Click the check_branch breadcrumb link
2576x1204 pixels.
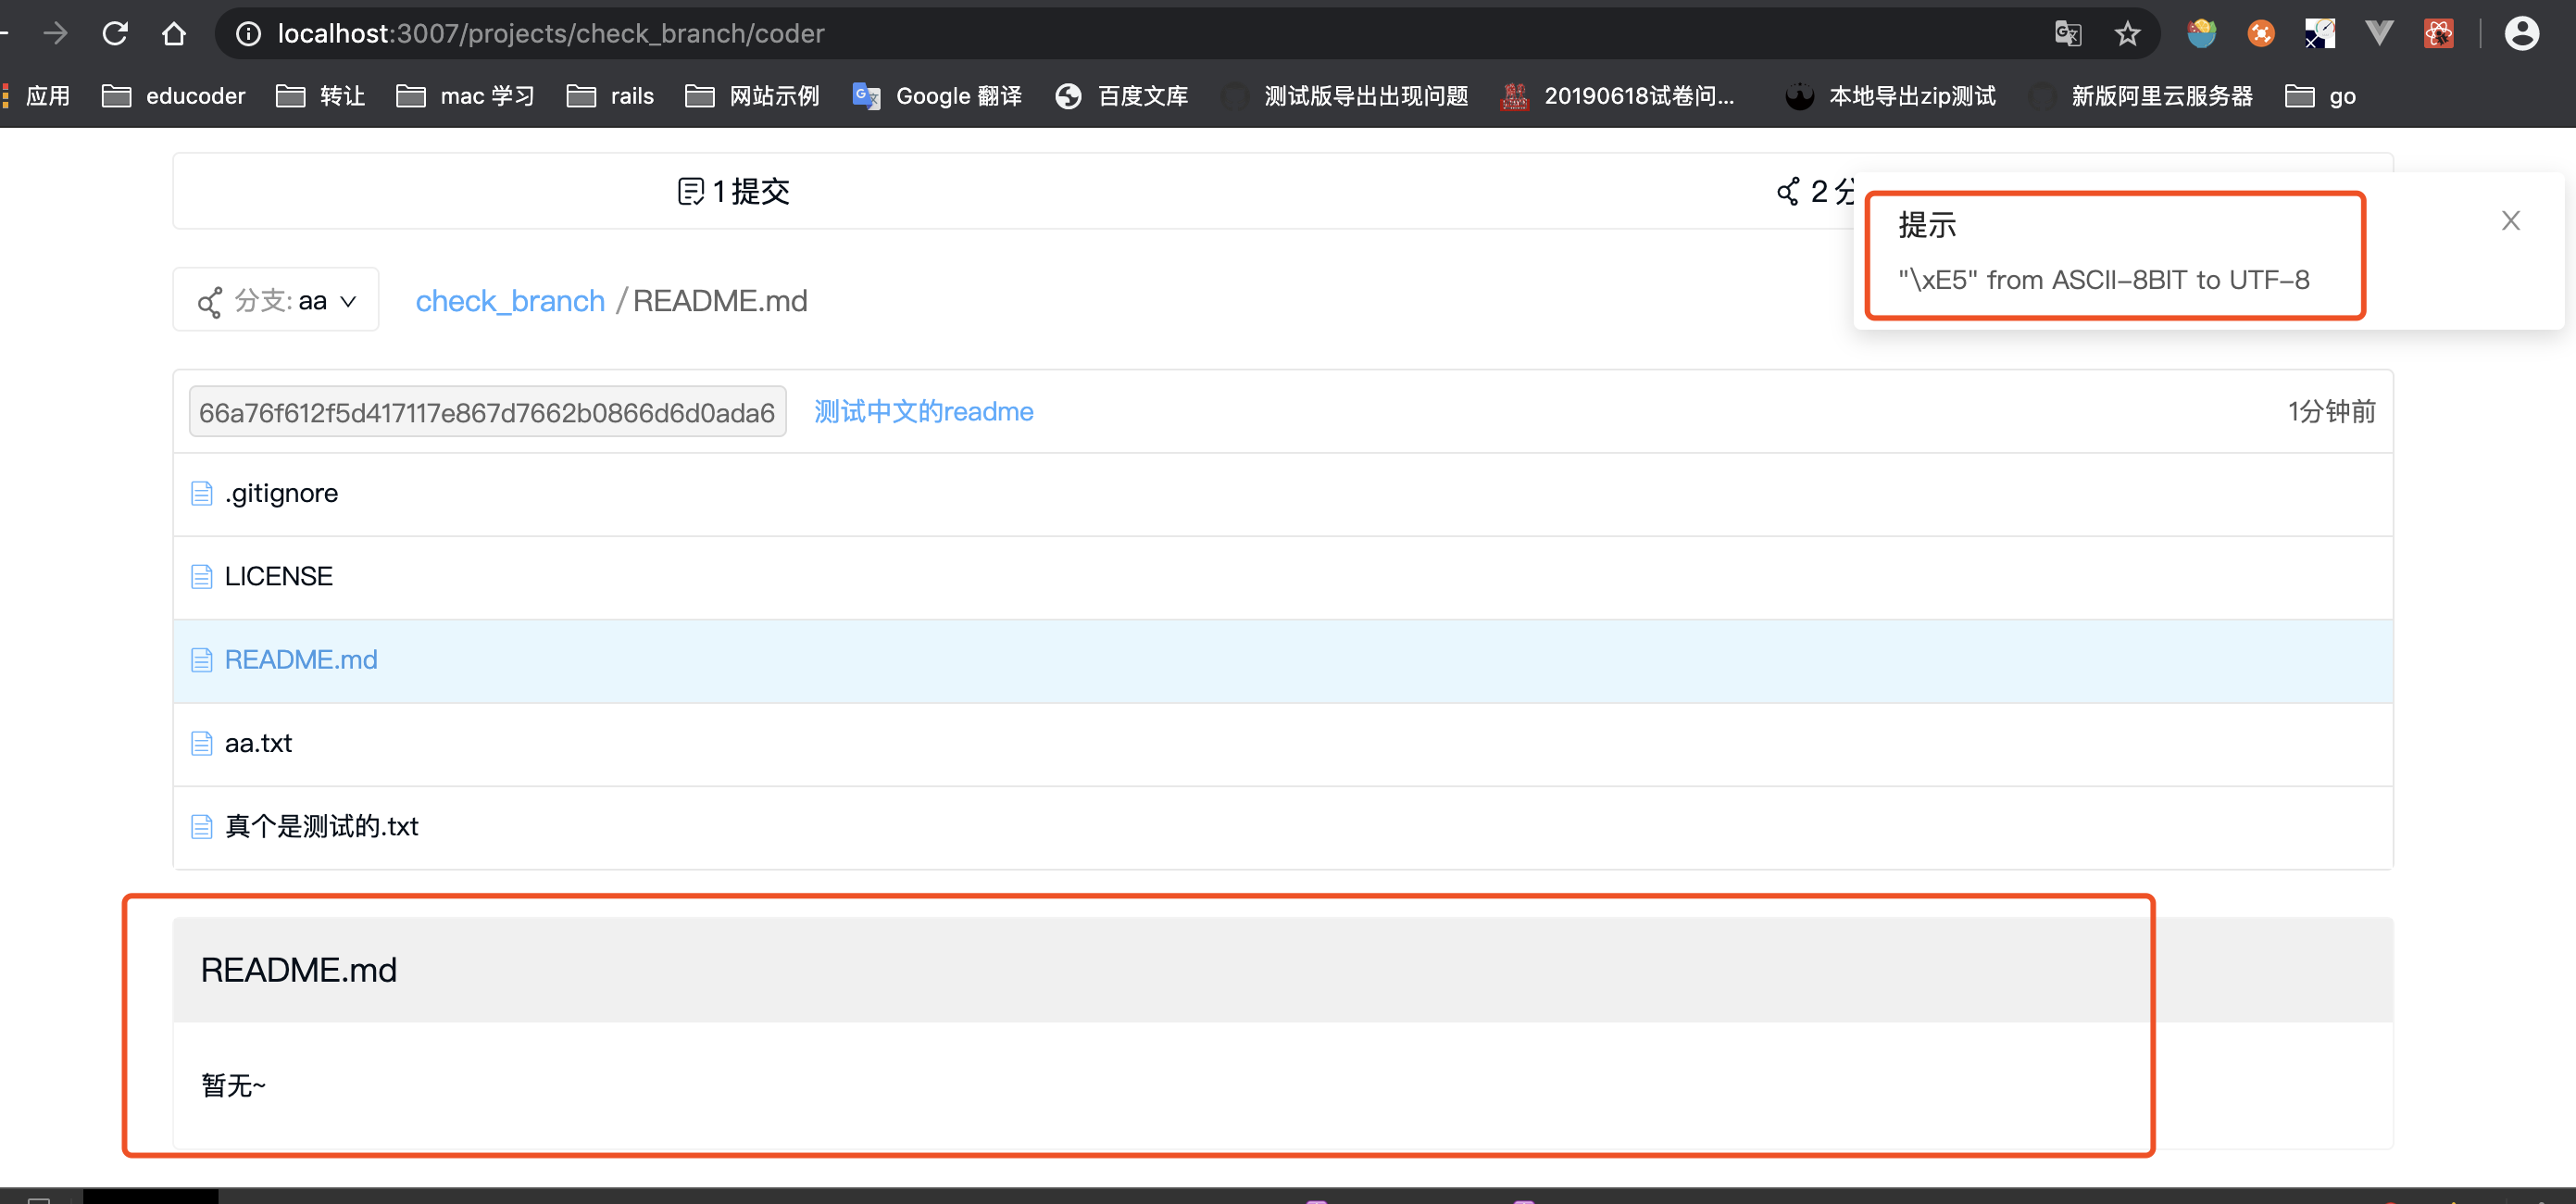pyautogui.click(x=510, y=300)
